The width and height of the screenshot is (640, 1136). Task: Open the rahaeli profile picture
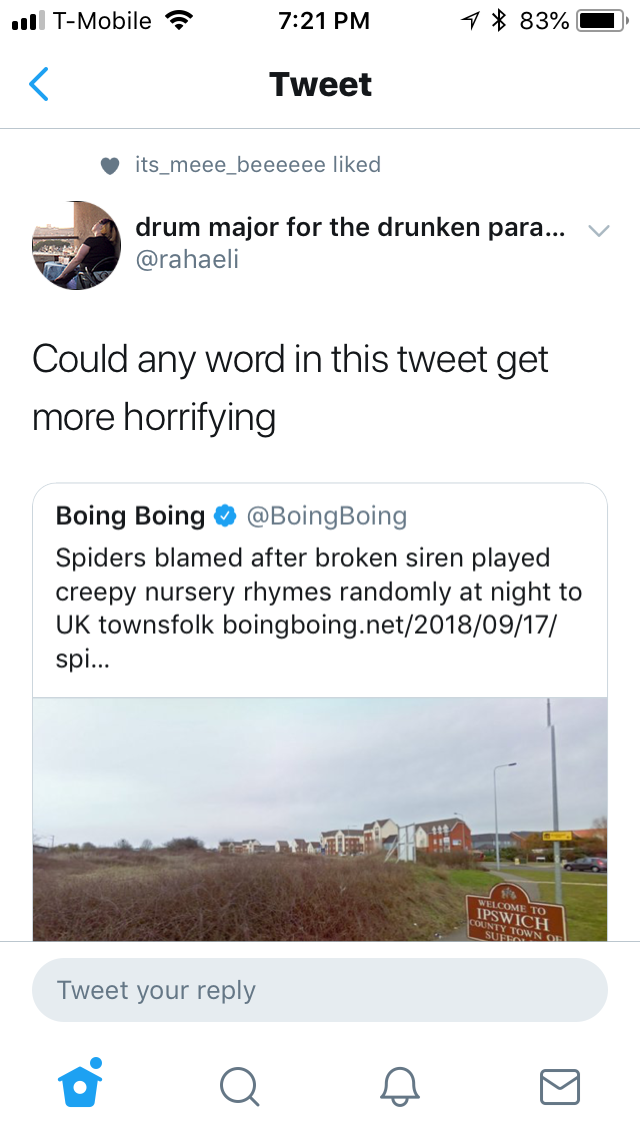[x=77, y=245]
